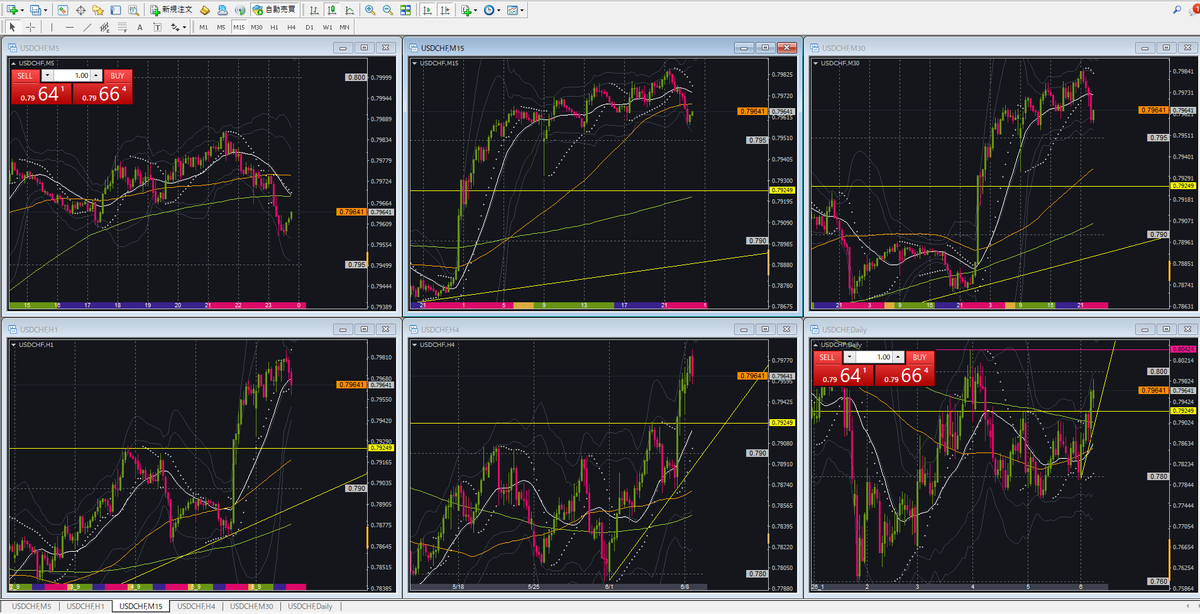Select the equidistant channel tool
Screen dimensions: 1200x614
(104, 27)
